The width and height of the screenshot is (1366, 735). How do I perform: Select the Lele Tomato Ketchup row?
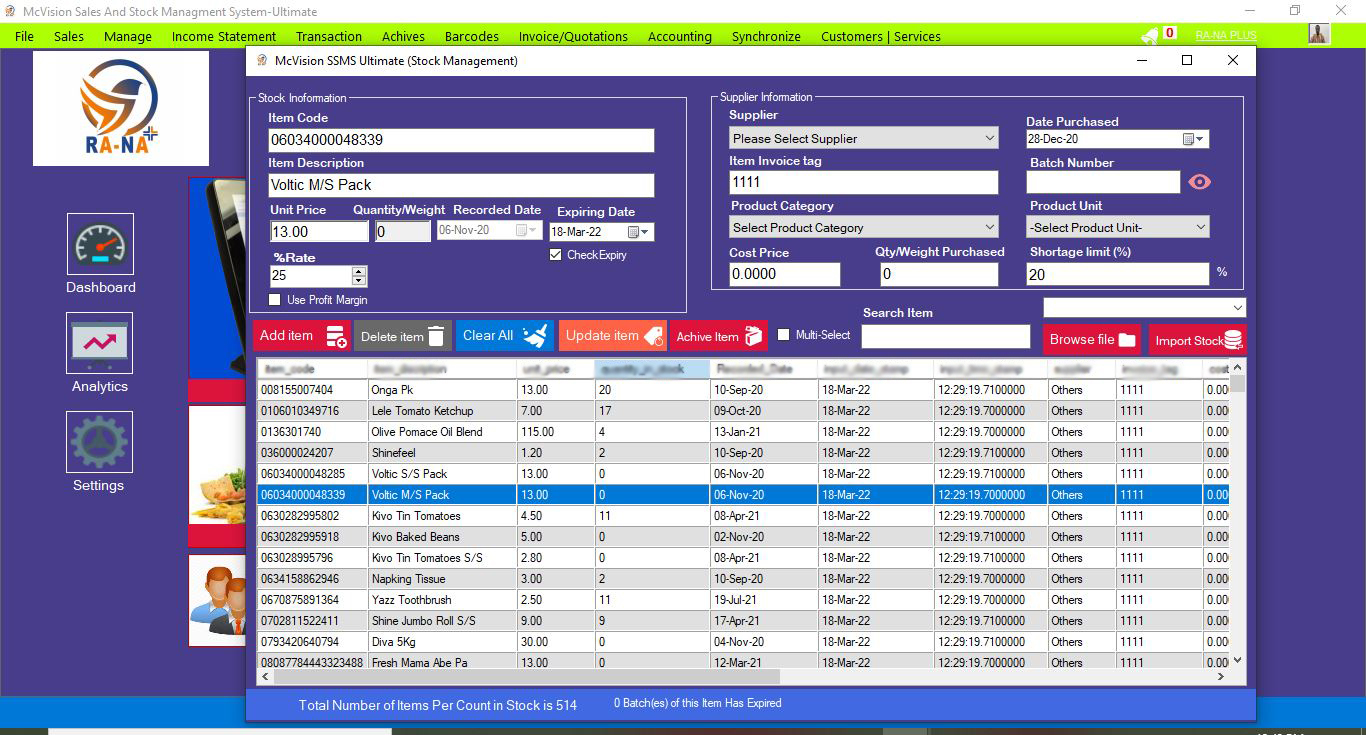point(743,410)
